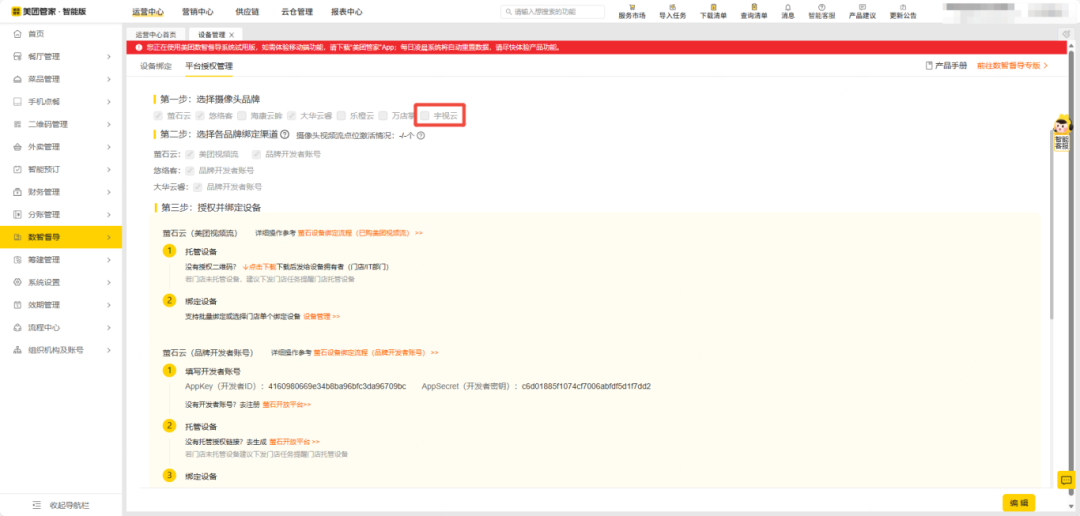Expand the 组织机构及账号 chevron in sidebar
1080x516 pixels.
109,350
